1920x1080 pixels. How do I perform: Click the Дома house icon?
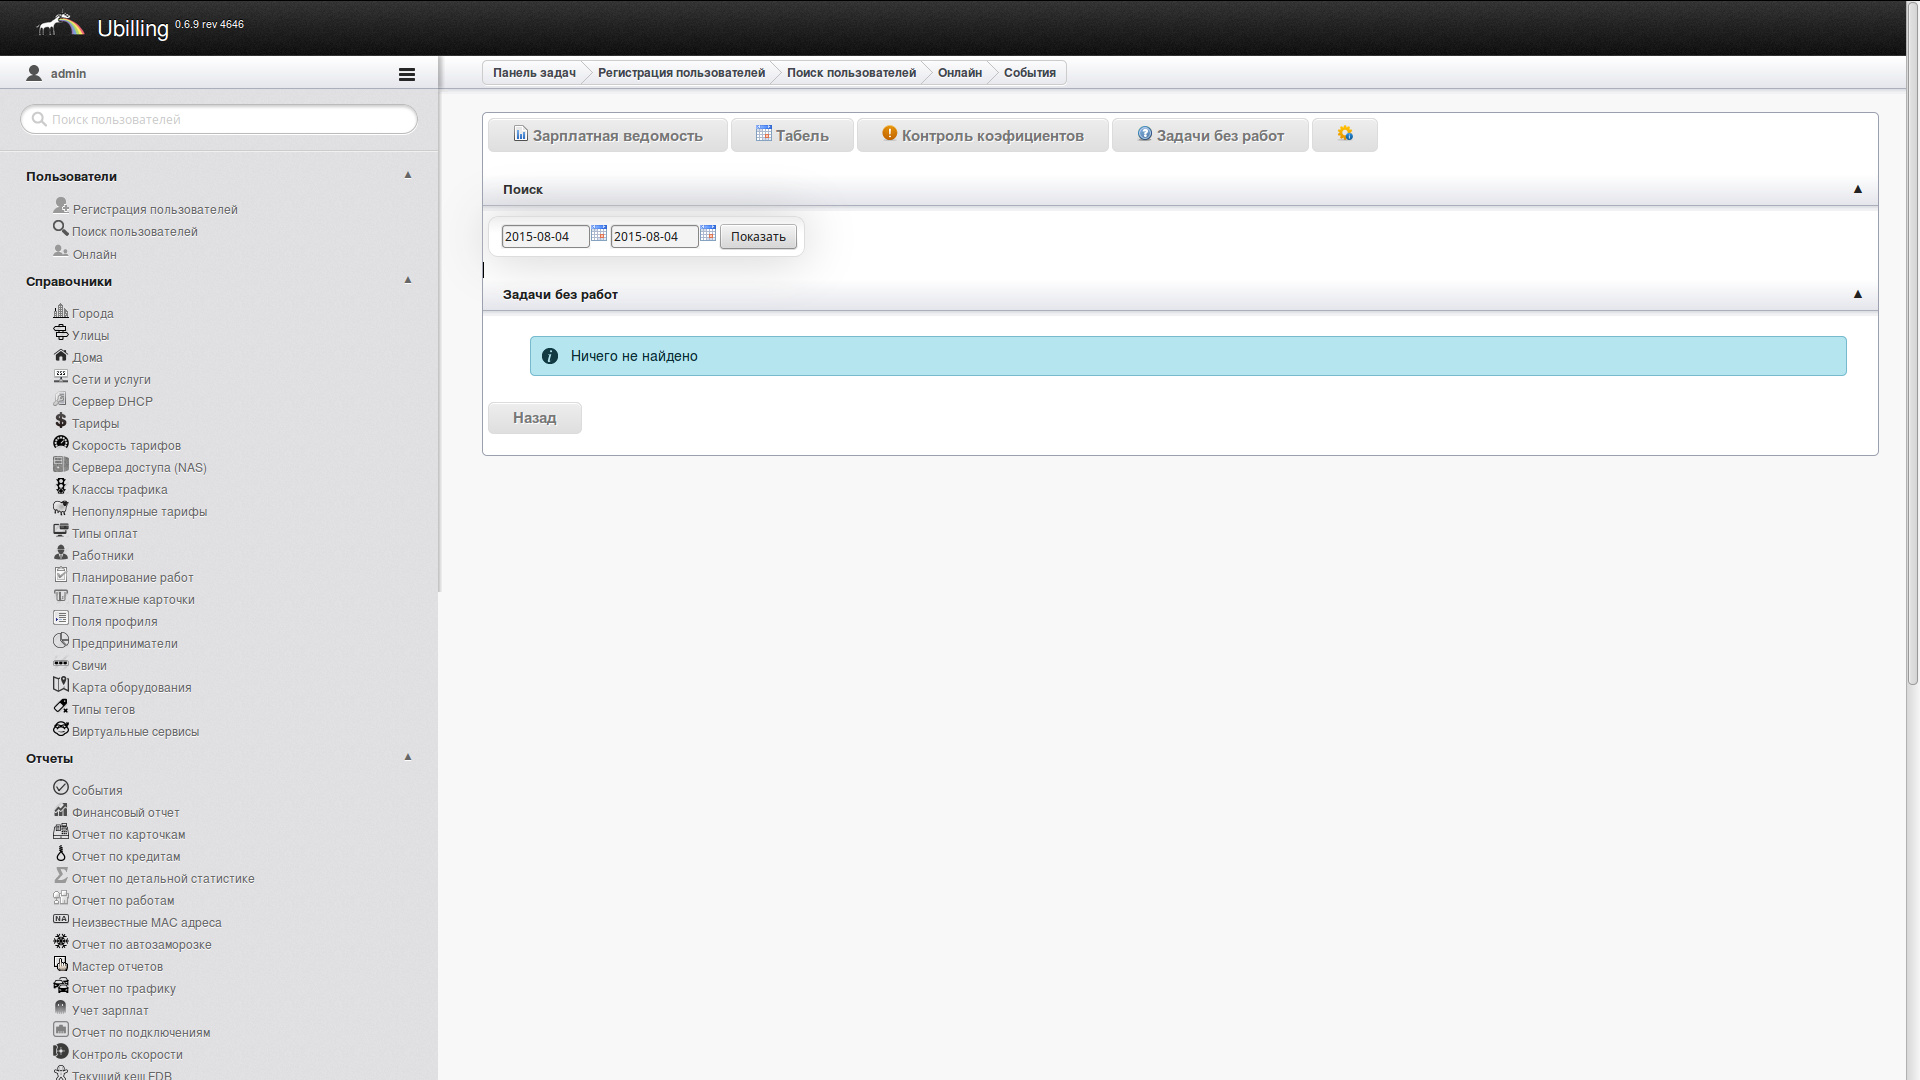point(61,355)
